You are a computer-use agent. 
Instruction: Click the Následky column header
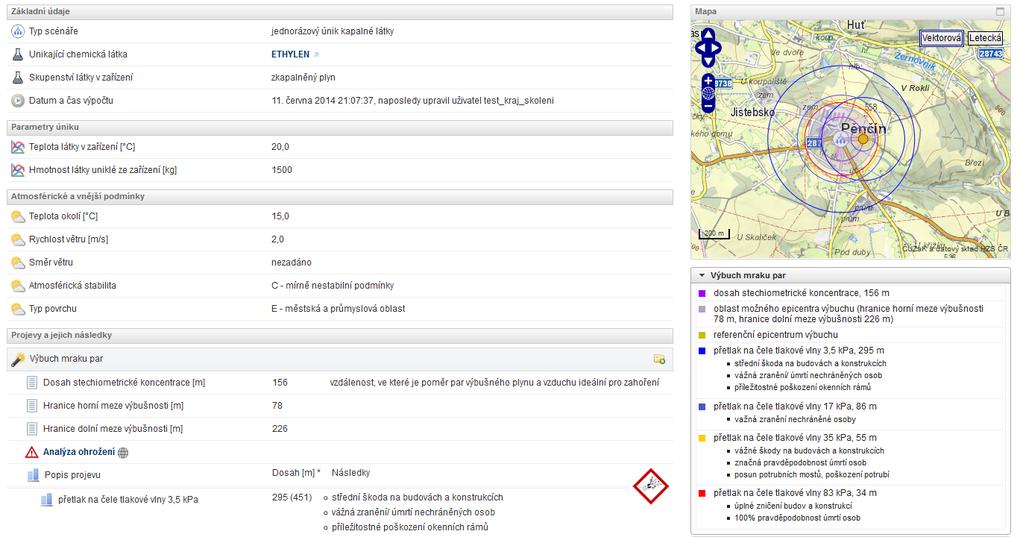tap(350, 472)
